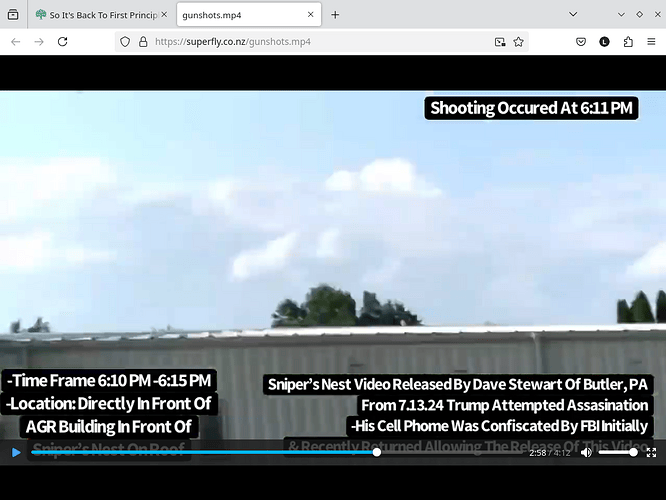This screenshot has width=666, height=500.
Task: Play the gunshots video
Action: pyautogui.click(x=15, y=453)
